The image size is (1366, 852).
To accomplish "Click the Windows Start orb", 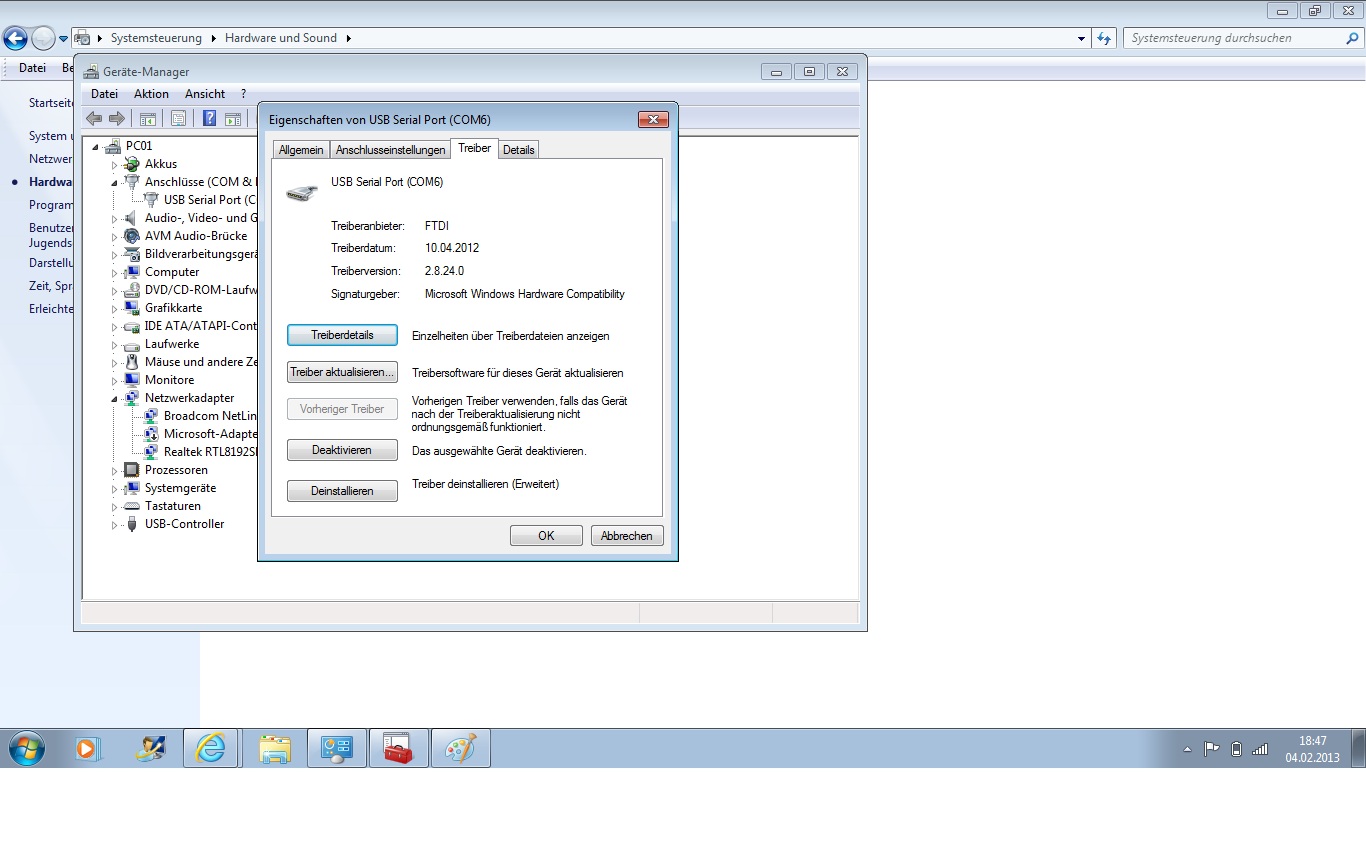I will [26, 748].
